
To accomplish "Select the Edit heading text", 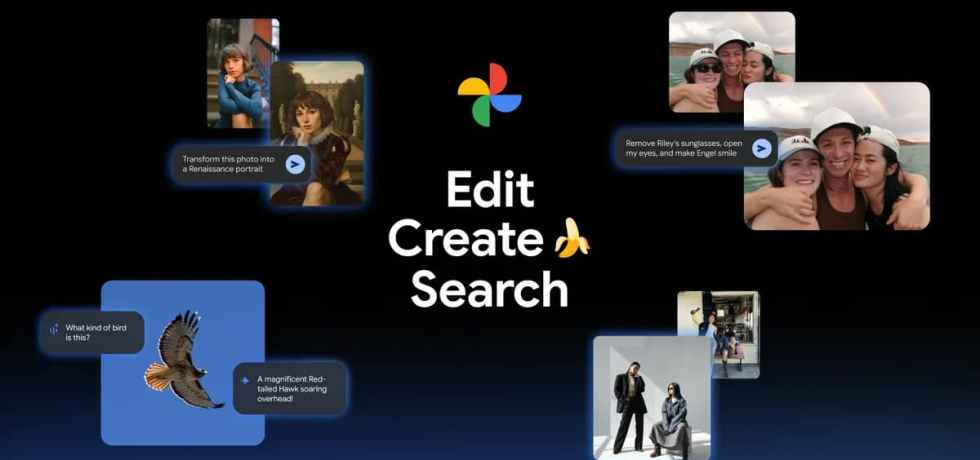I will (x=489, y=190).
